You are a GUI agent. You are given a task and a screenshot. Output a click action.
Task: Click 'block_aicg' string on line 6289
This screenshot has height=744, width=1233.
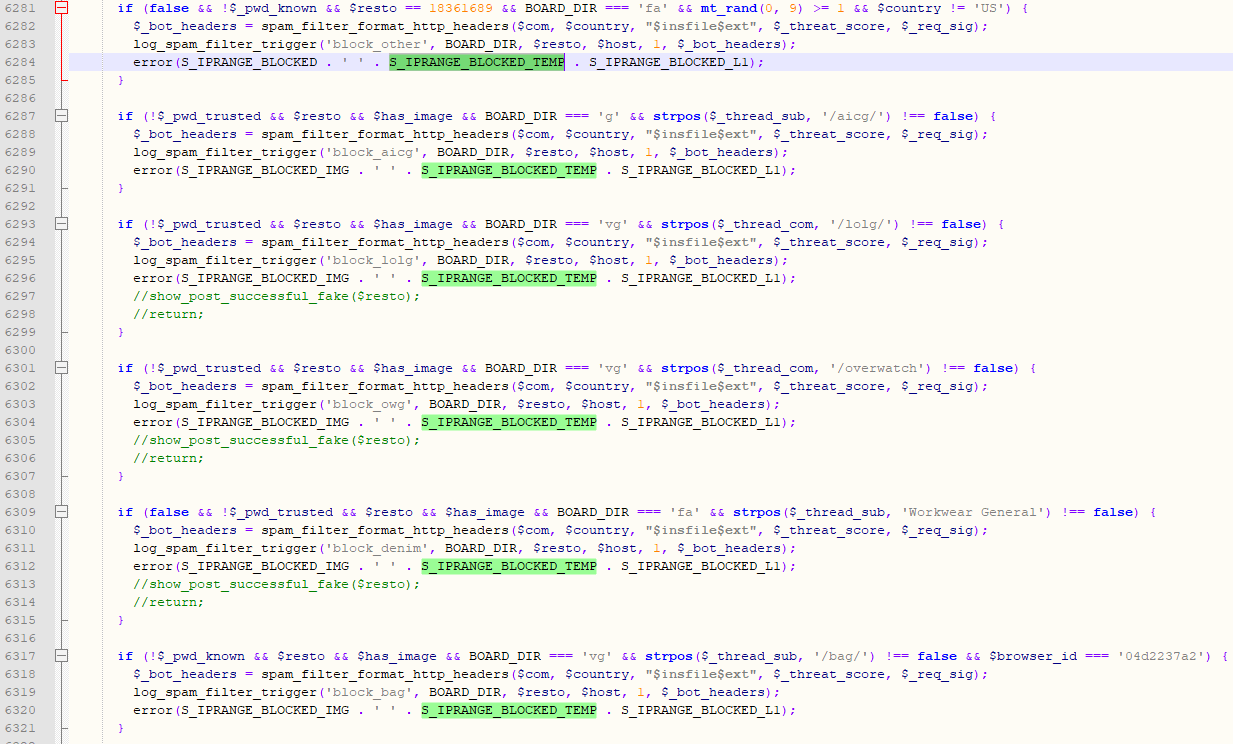coord(373,152)
